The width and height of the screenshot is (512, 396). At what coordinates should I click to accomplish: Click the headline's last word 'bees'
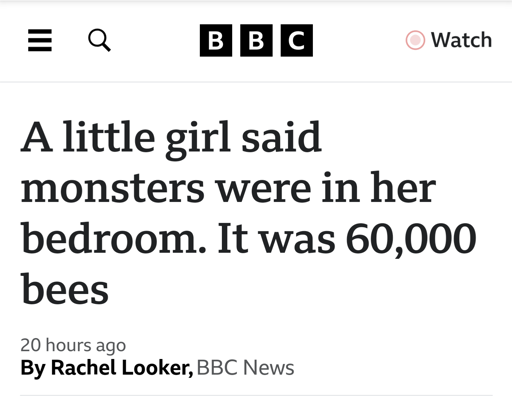[x=65, y=288]
